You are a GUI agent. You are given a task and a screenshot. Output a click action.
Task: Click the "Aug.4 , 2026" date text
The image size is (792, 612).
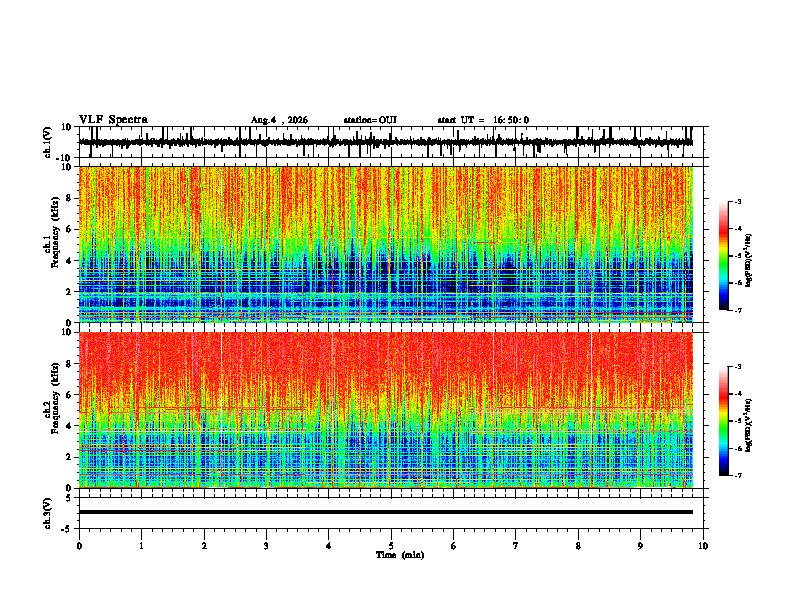pyautogui.click(x=279, y=120)
